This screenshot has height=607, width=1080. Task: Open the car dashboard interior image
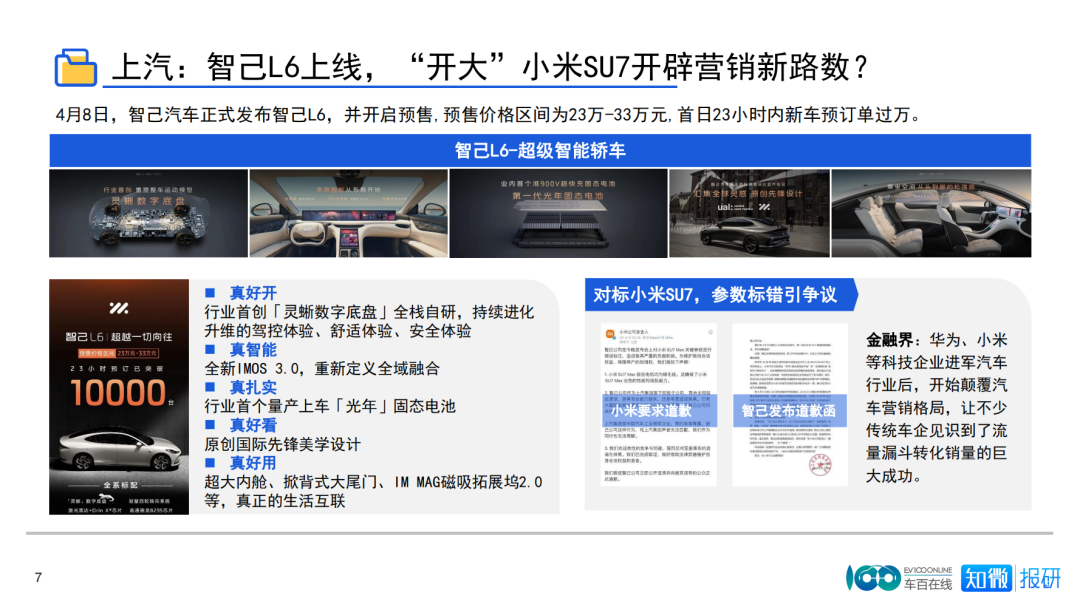(x=349, y=214)
